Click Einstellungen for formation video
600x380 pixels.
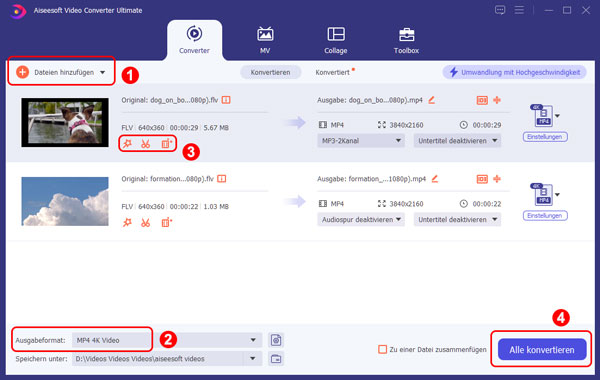pyautogui.click(x=545, y=215)
